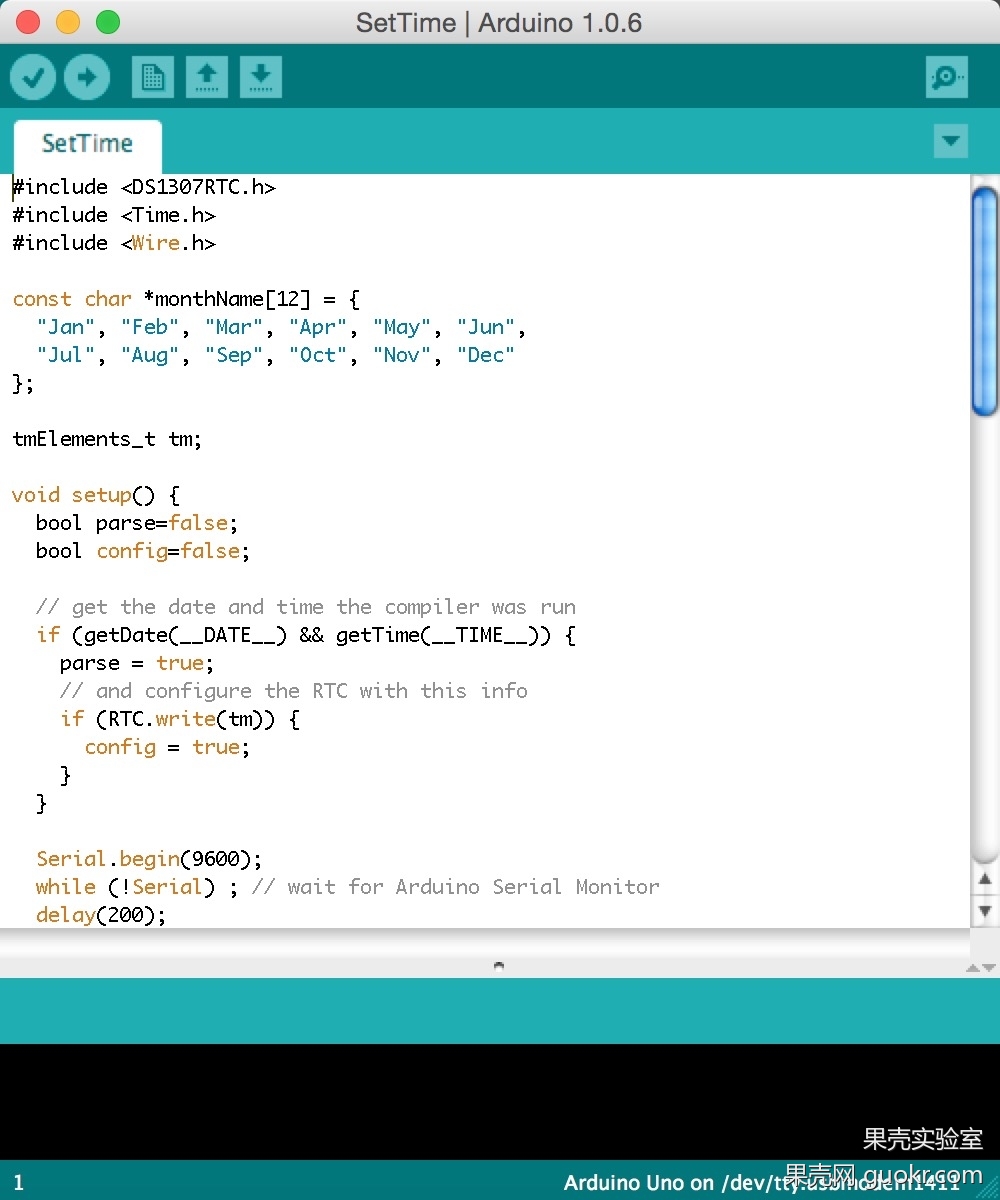Open the tab options dropdown arrow
The image size is (1000, 1200).
pos(951,141)
